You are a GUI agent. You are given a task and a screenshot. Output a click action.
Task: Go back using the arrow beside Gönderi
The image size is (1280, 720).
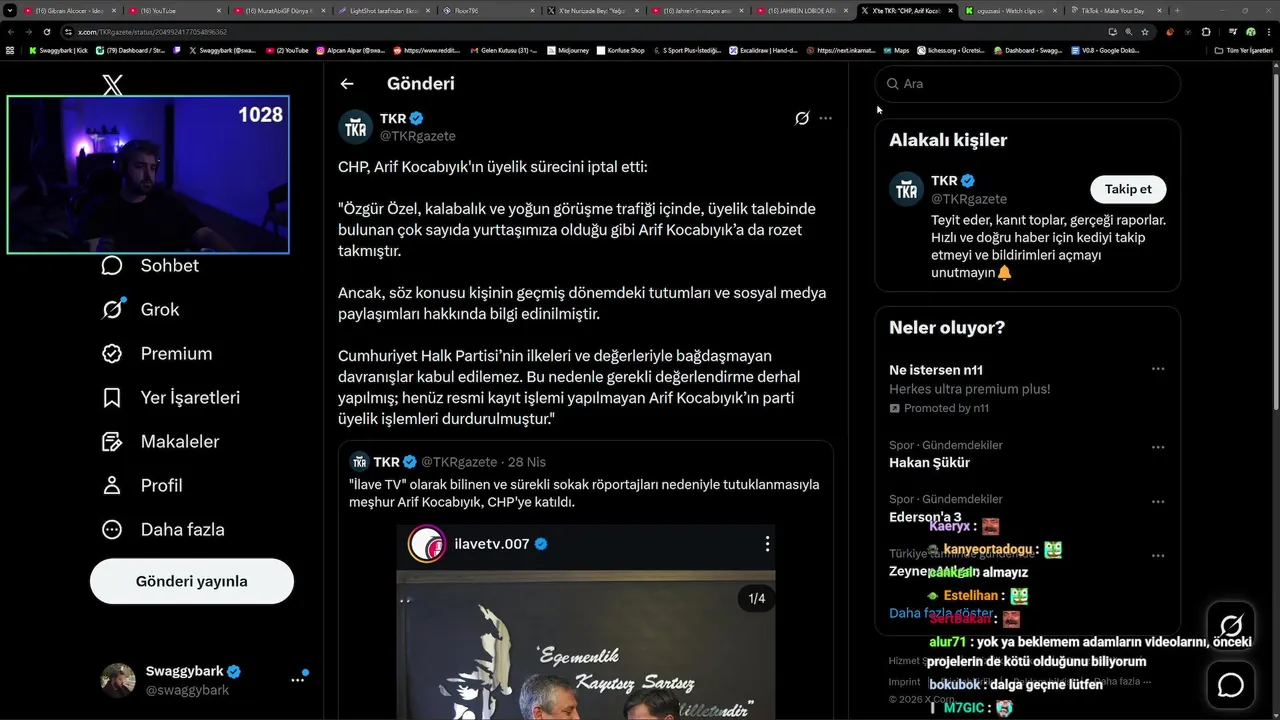347,84
